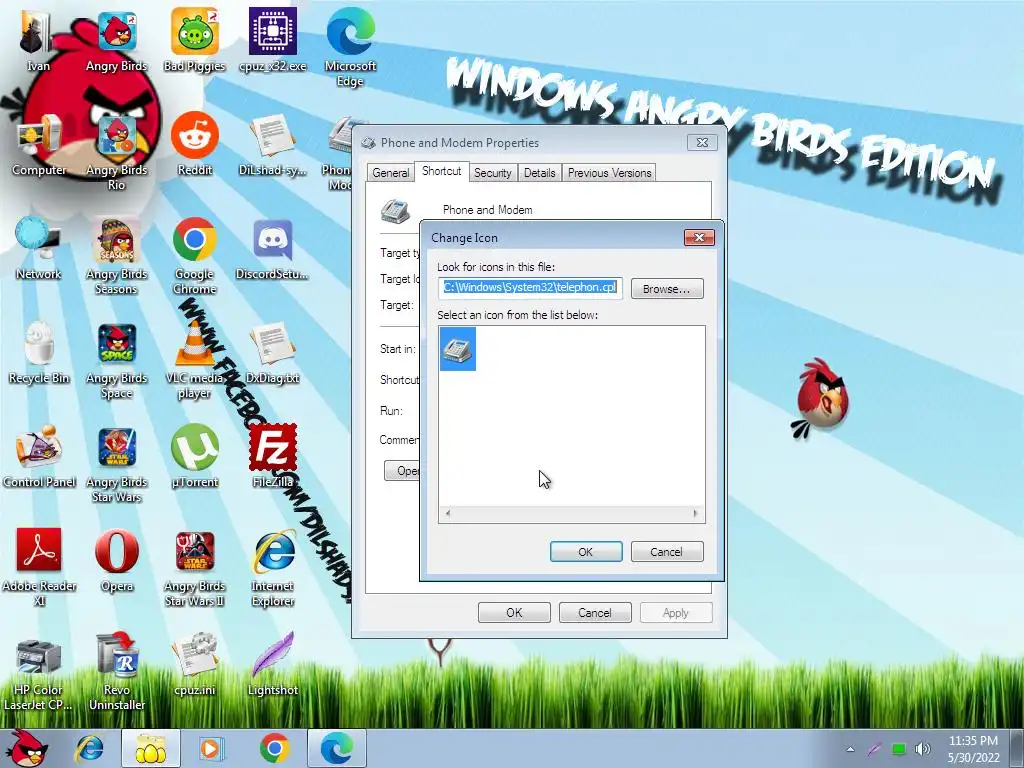Open the Security tab
Viewport: 1024px width, 768px height.
[x=492, y=172]
